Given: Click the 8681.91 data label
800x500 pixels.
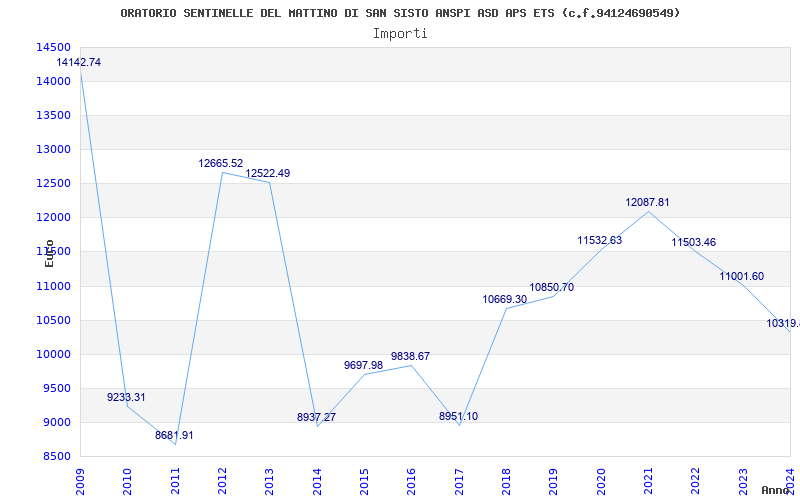Looking at the screenshot, I should coord(174,435).
